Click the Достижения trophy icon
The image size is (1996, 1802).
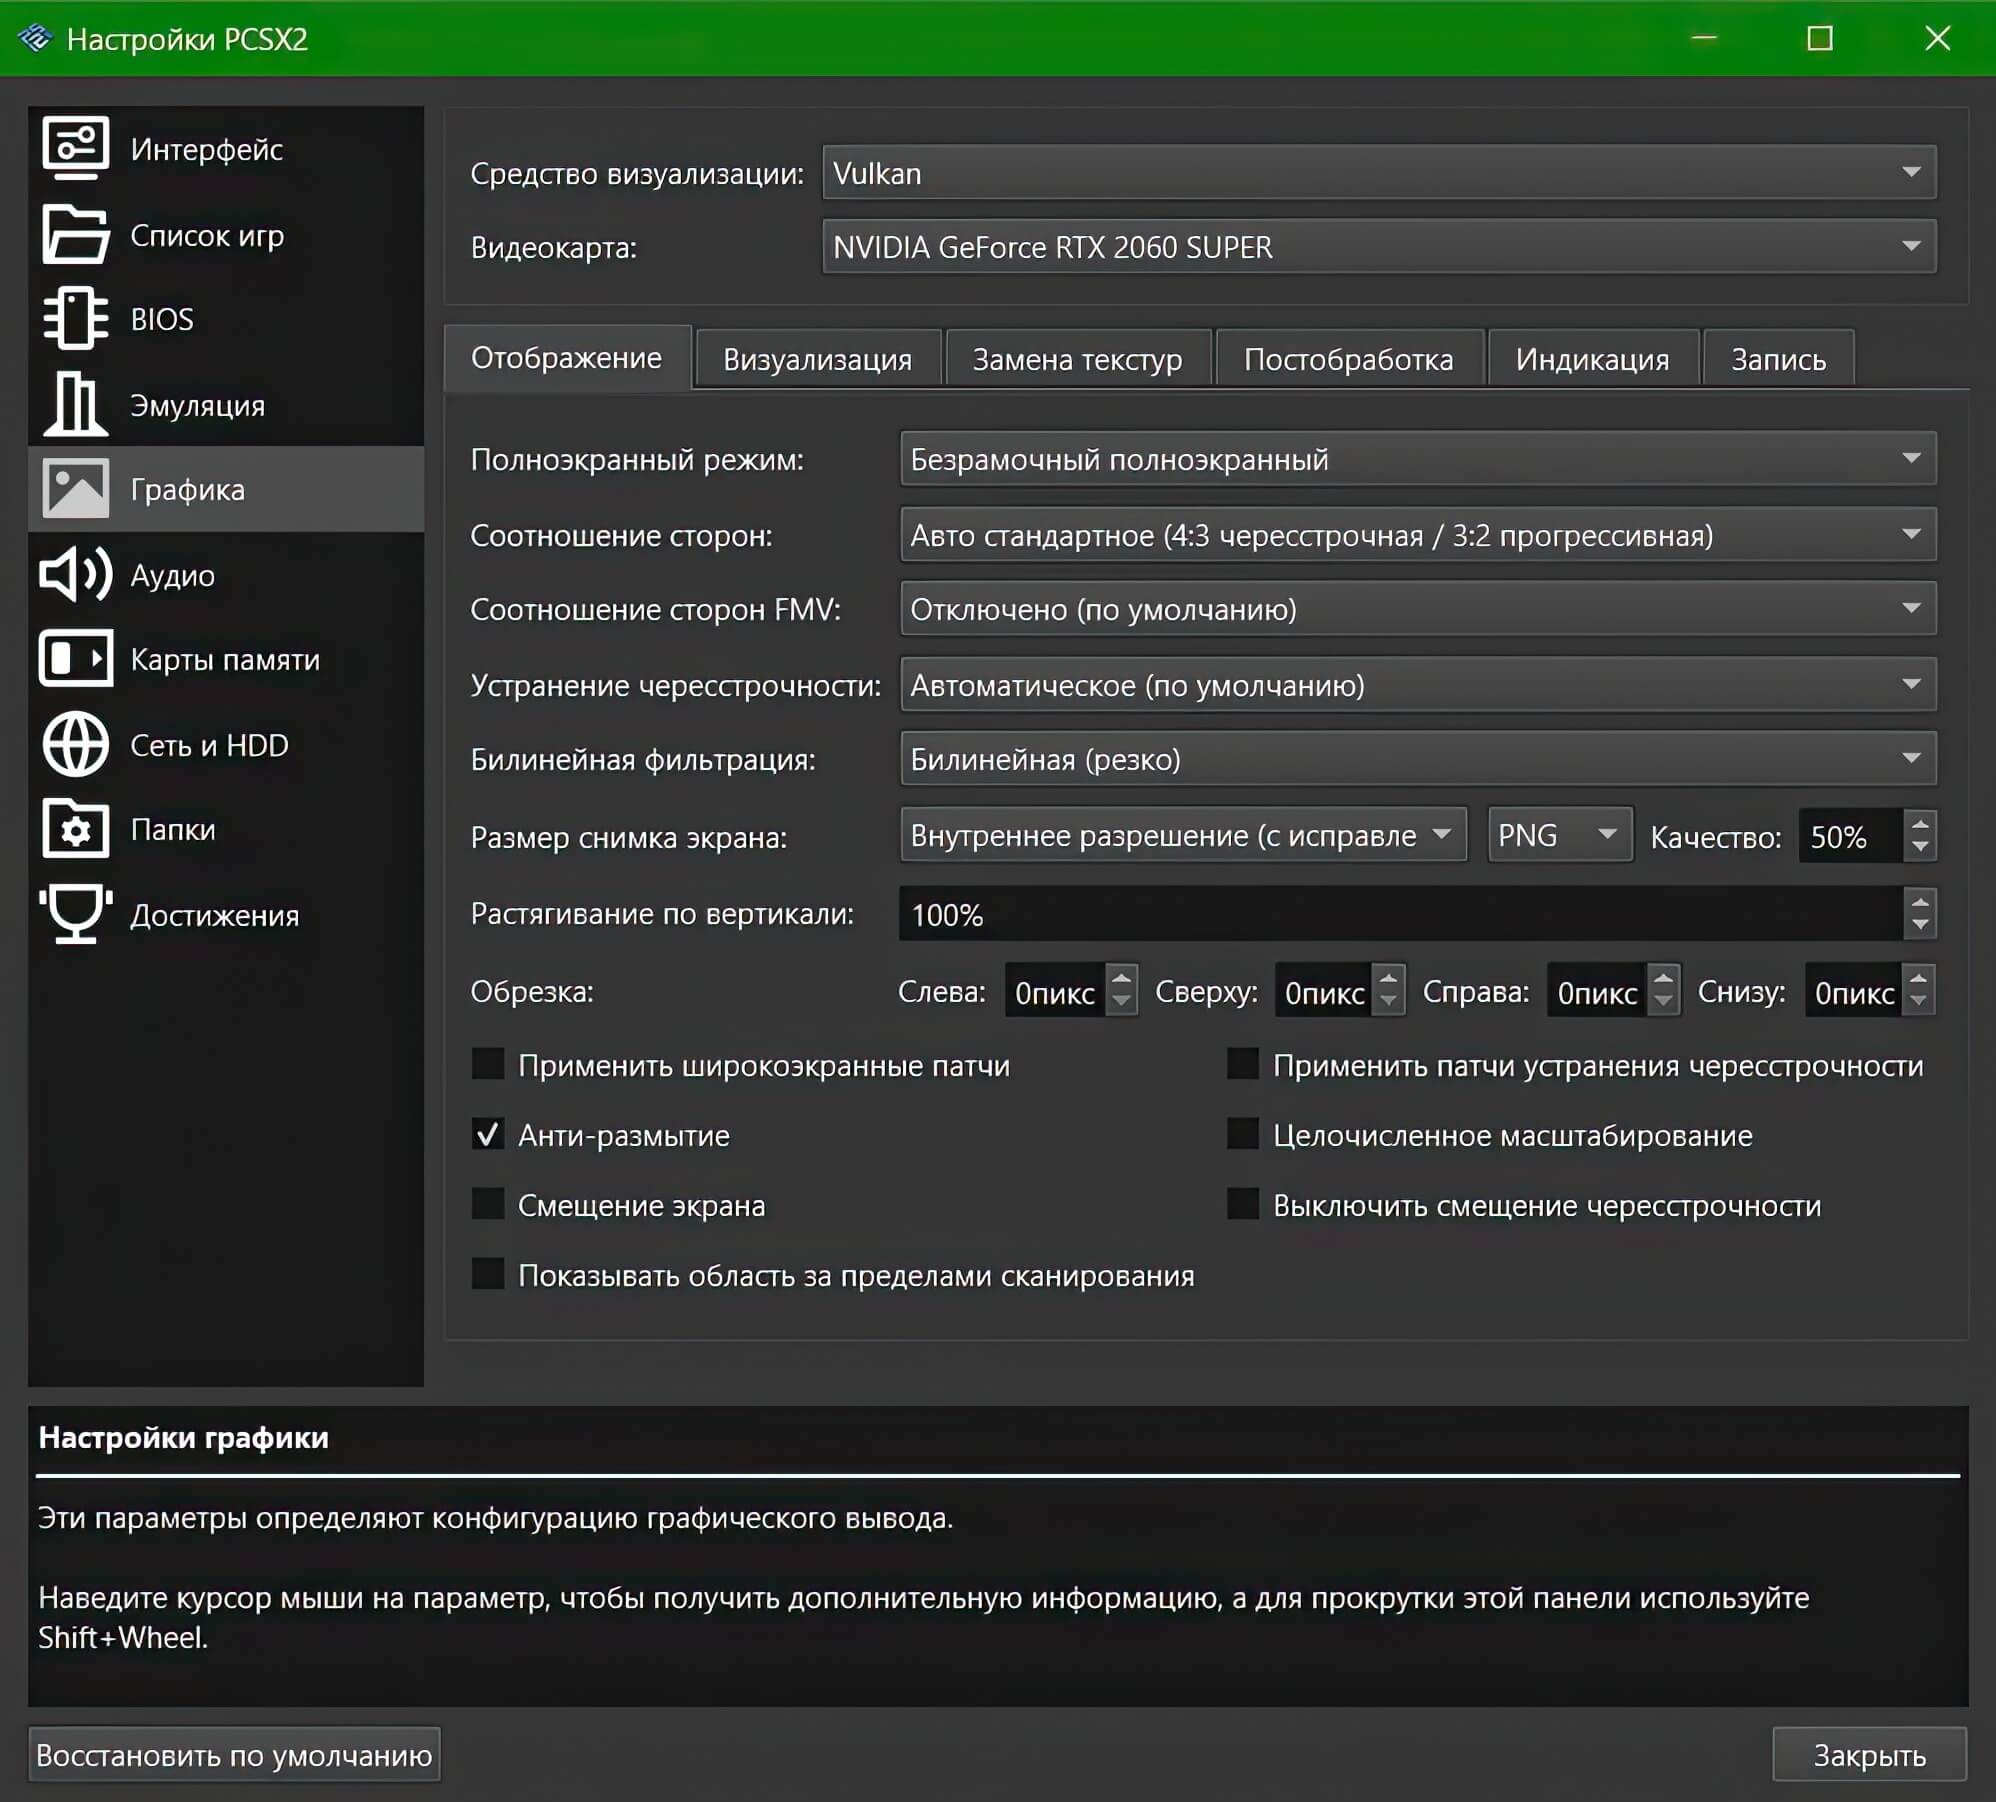click(75, 914)
